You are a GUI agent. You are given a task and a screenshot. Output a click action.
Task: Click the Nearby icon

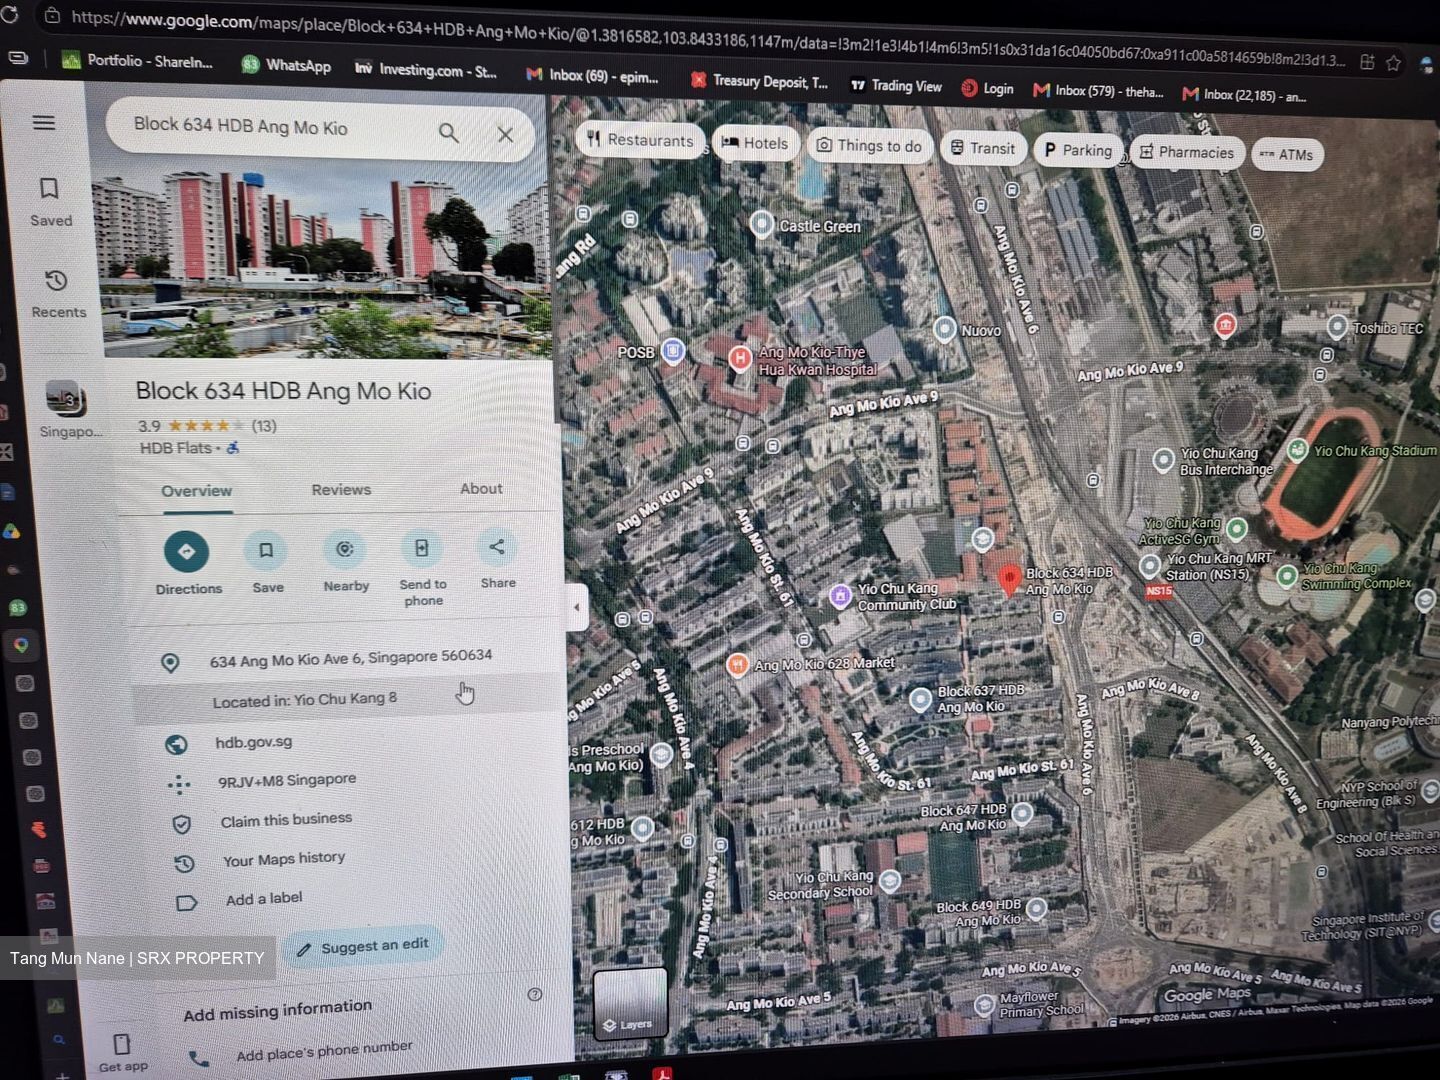[x=345, y=549]
